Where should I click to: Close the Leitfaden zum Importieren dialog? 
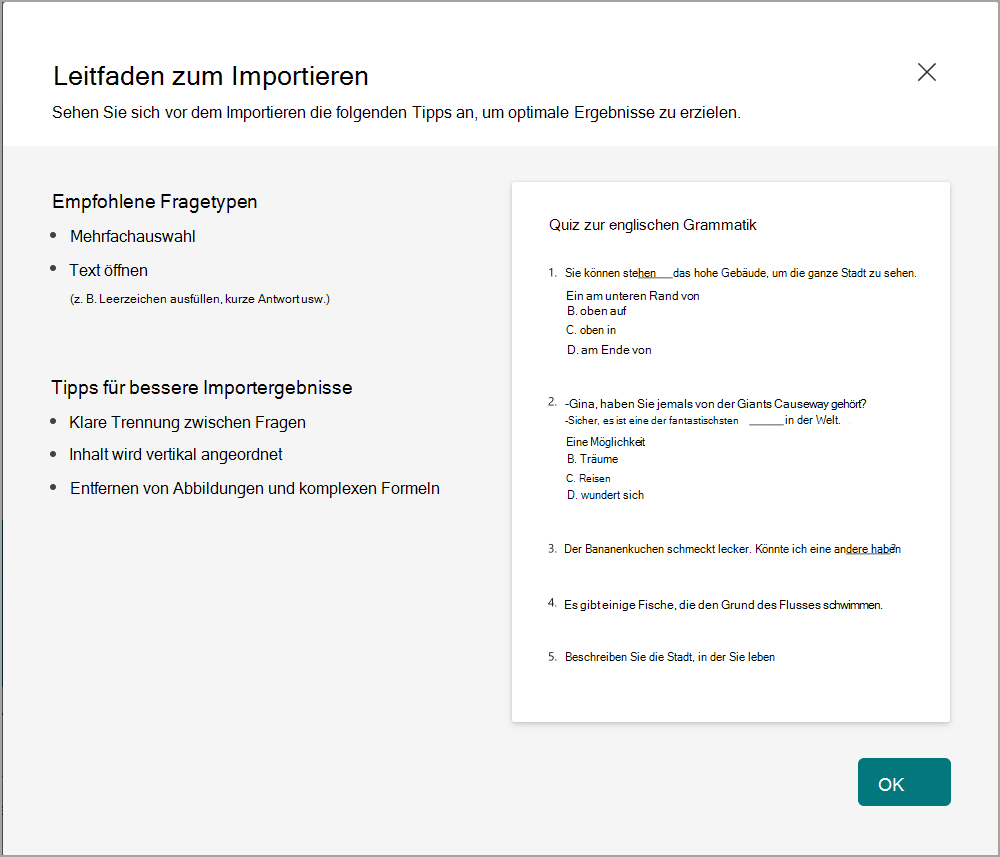click(927, 72)
